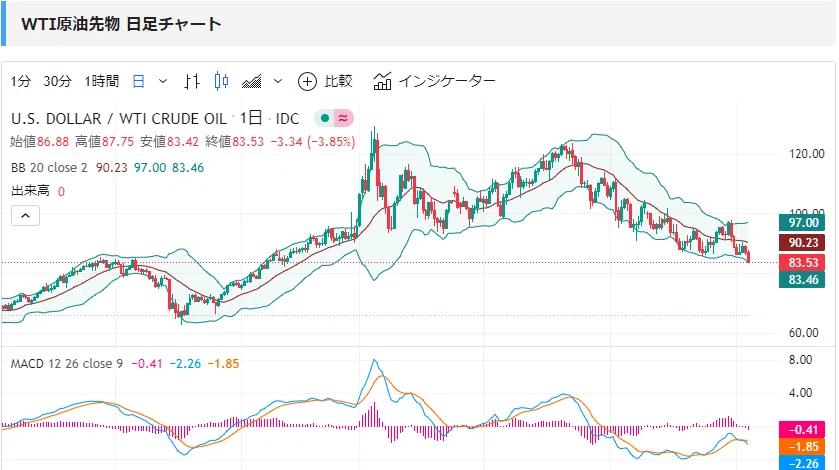Switch to candlestick chart style icon
This screenshot has width=839, height=470.
[222, 81]
